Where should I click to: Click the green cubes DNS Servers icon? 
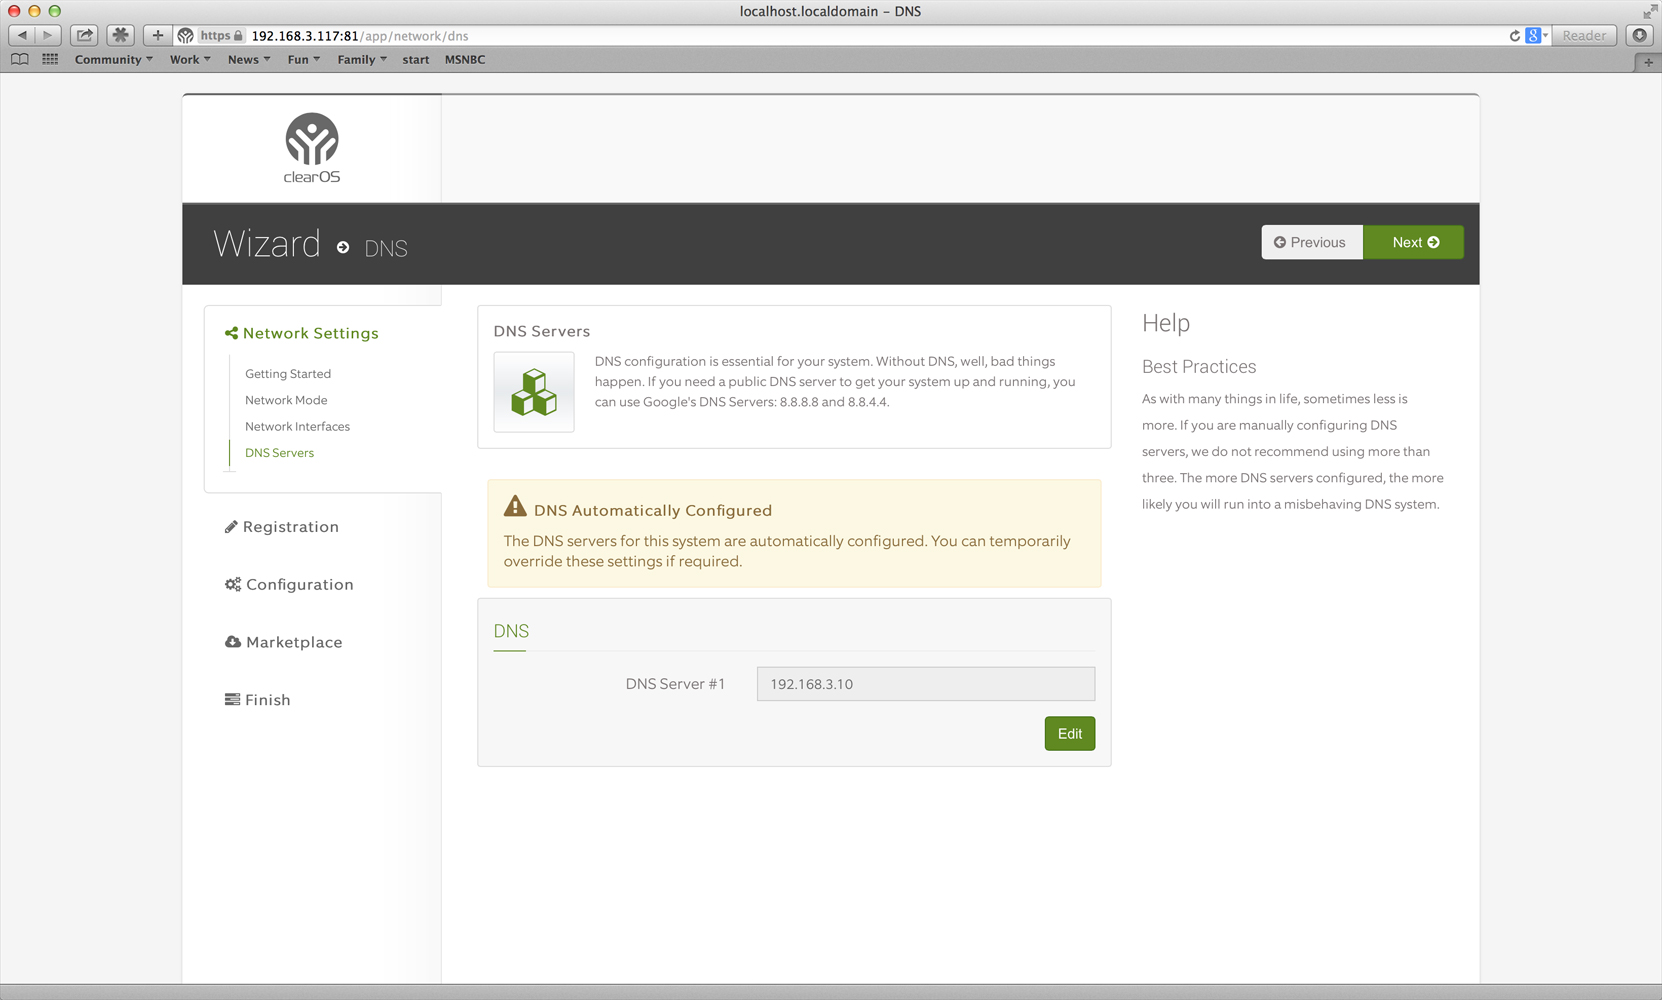534,392
